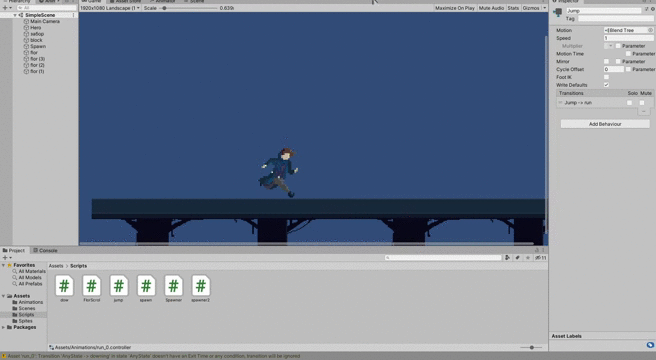Screen dimensions: 656x360
Task: Click the game view Scale slider
Action: click(x=189, y=8)
